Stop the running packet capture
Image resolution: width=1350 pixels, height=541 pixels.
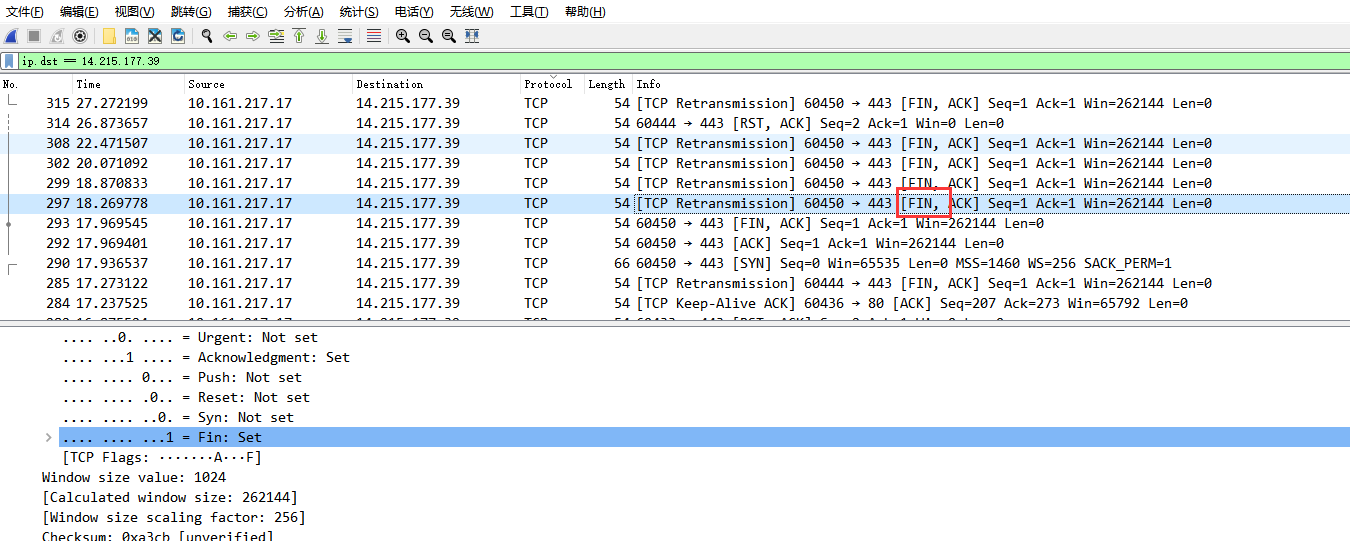tap(34, 36)
